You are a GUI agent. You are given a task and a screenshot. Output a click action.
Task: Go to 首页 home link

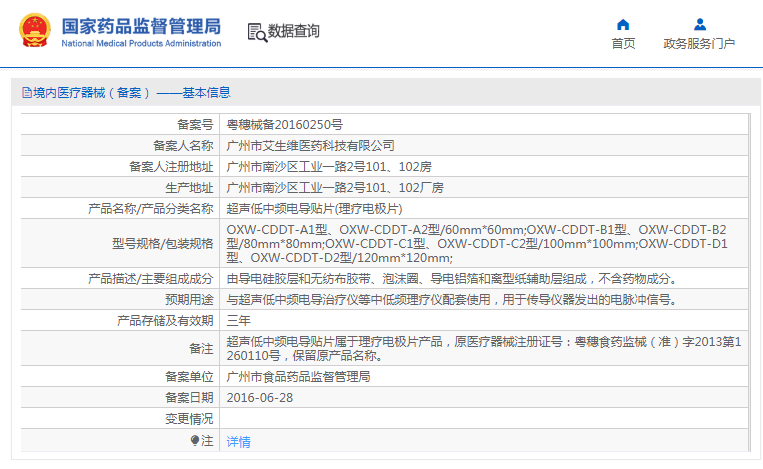pyautogui.click(x=623, y=43)
